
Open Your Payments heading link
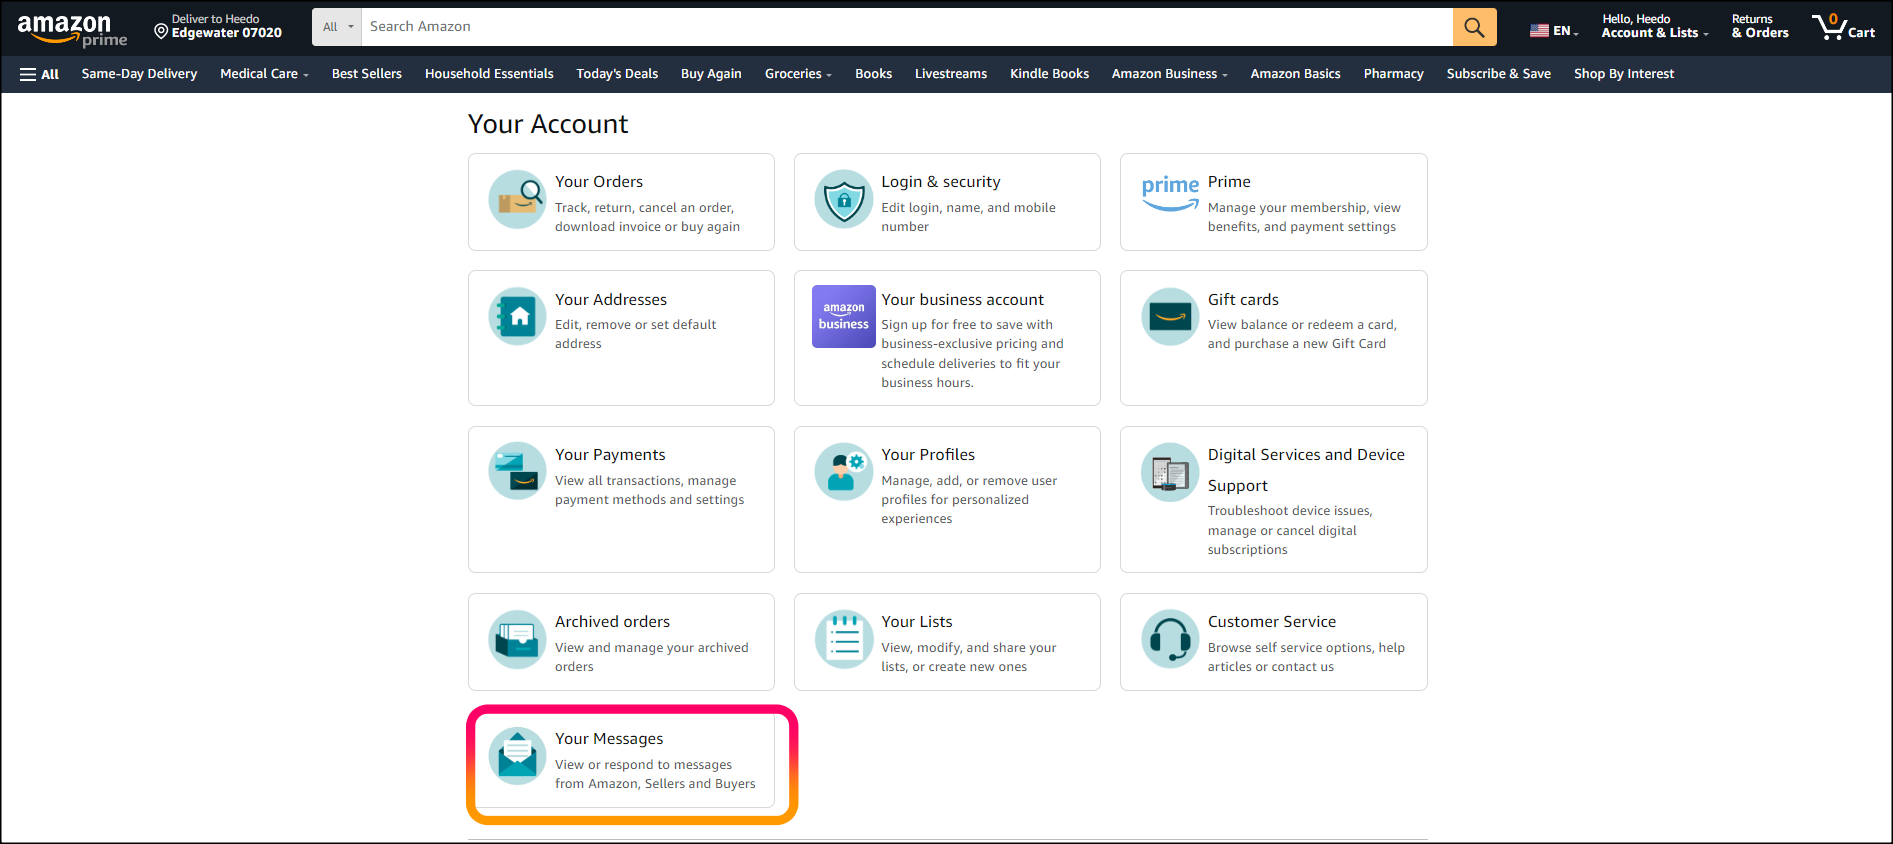pyautogui.click(x=610, y=455)
